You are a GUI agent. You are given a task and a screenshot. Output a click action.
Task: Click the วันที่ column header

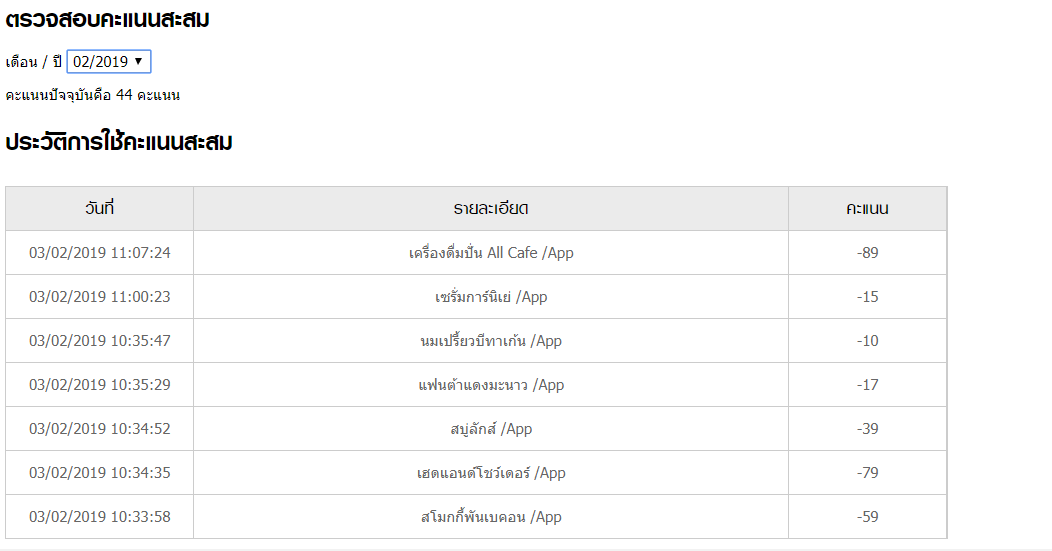pyautogui.click(x=99, y=209)
